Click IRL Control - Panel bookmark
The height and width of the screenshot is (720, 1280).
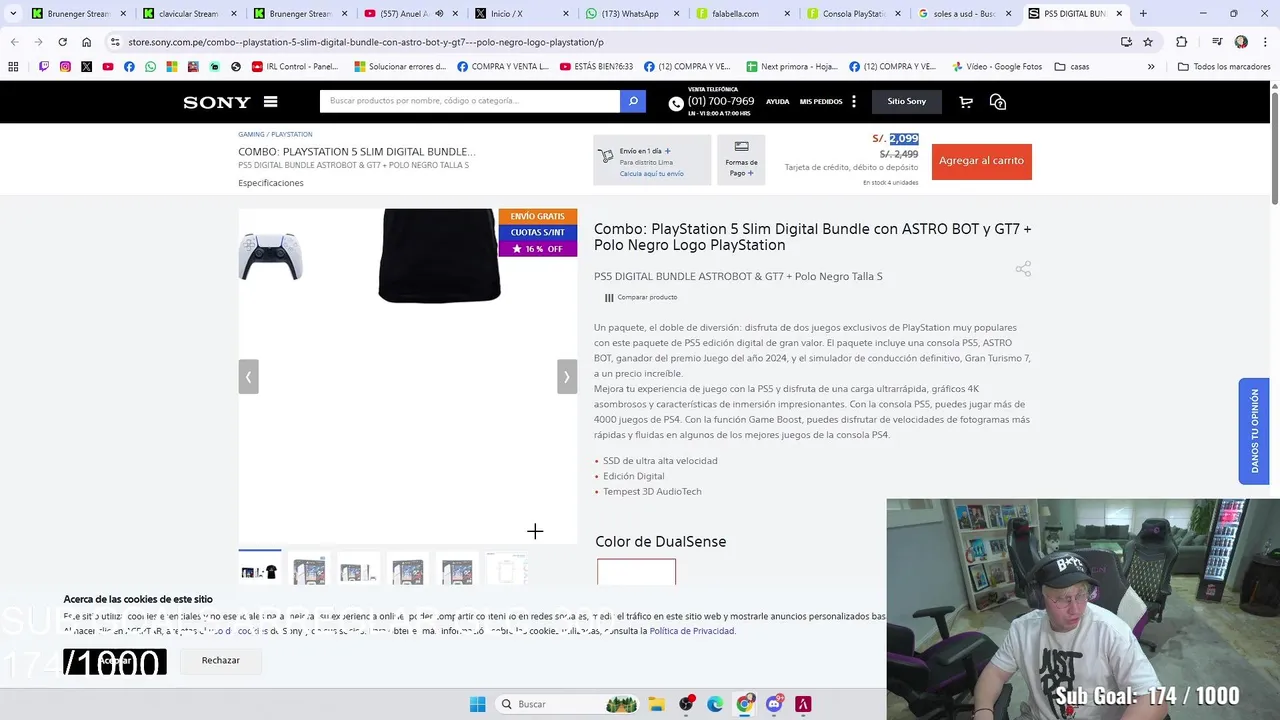click(295, 66)
